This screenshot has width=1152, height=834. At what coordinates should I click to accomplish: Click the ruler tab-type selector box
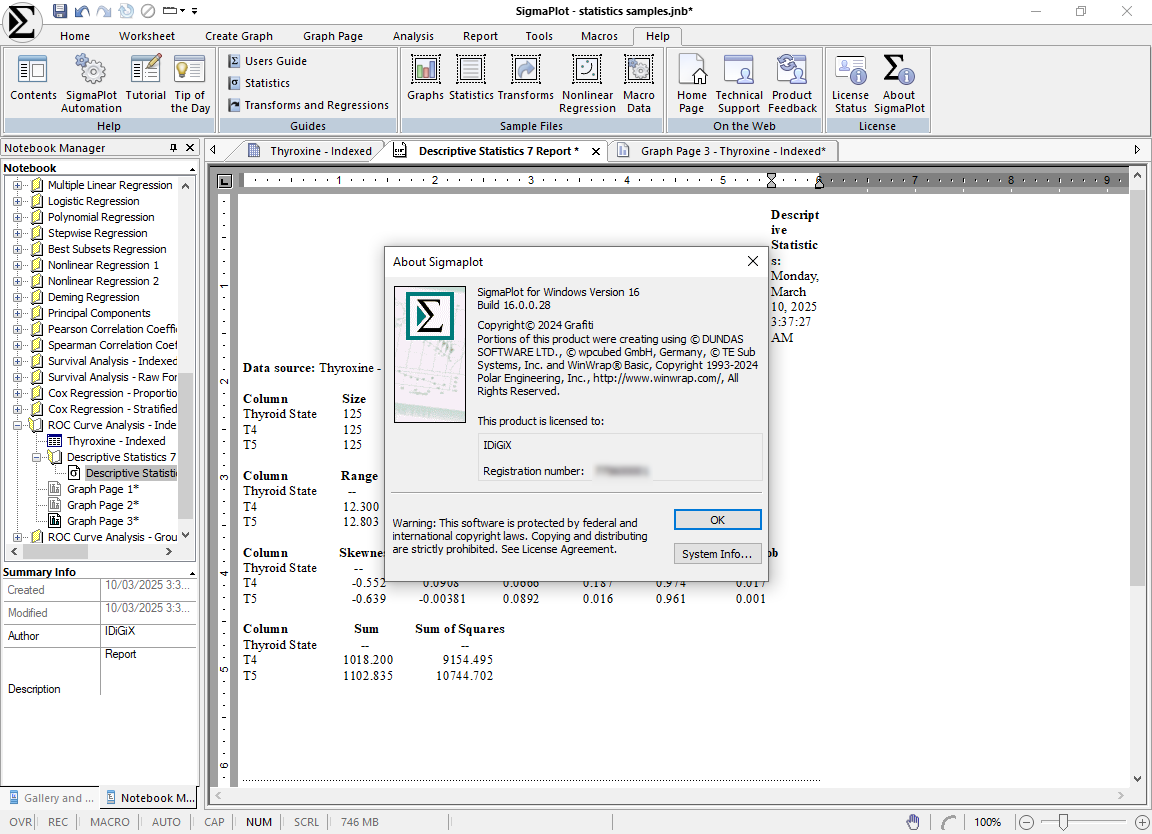tap(225, 180)
